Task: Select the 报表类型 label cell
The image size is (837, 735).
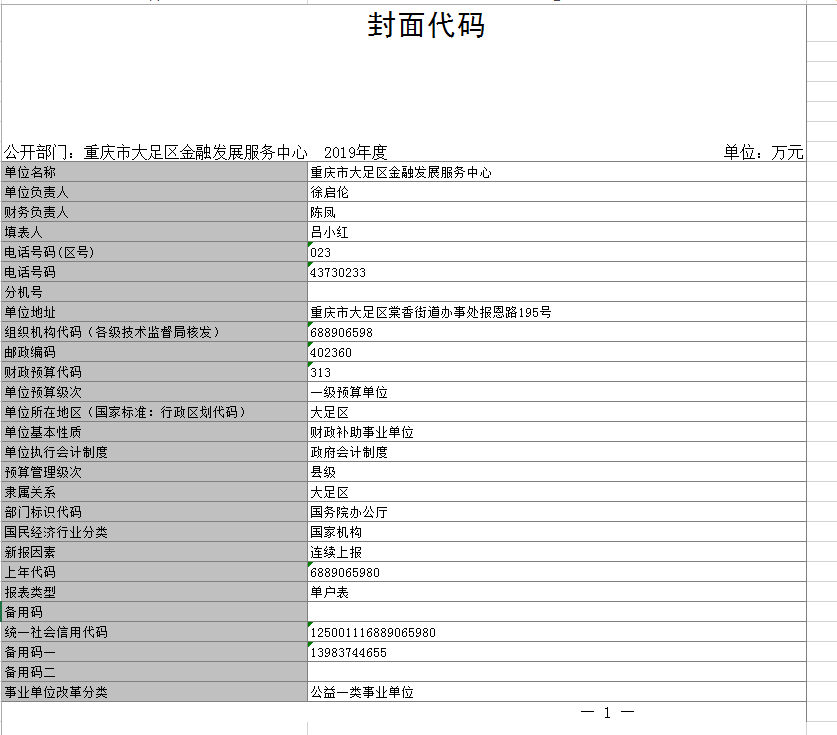Action: [x=154, y=592]
